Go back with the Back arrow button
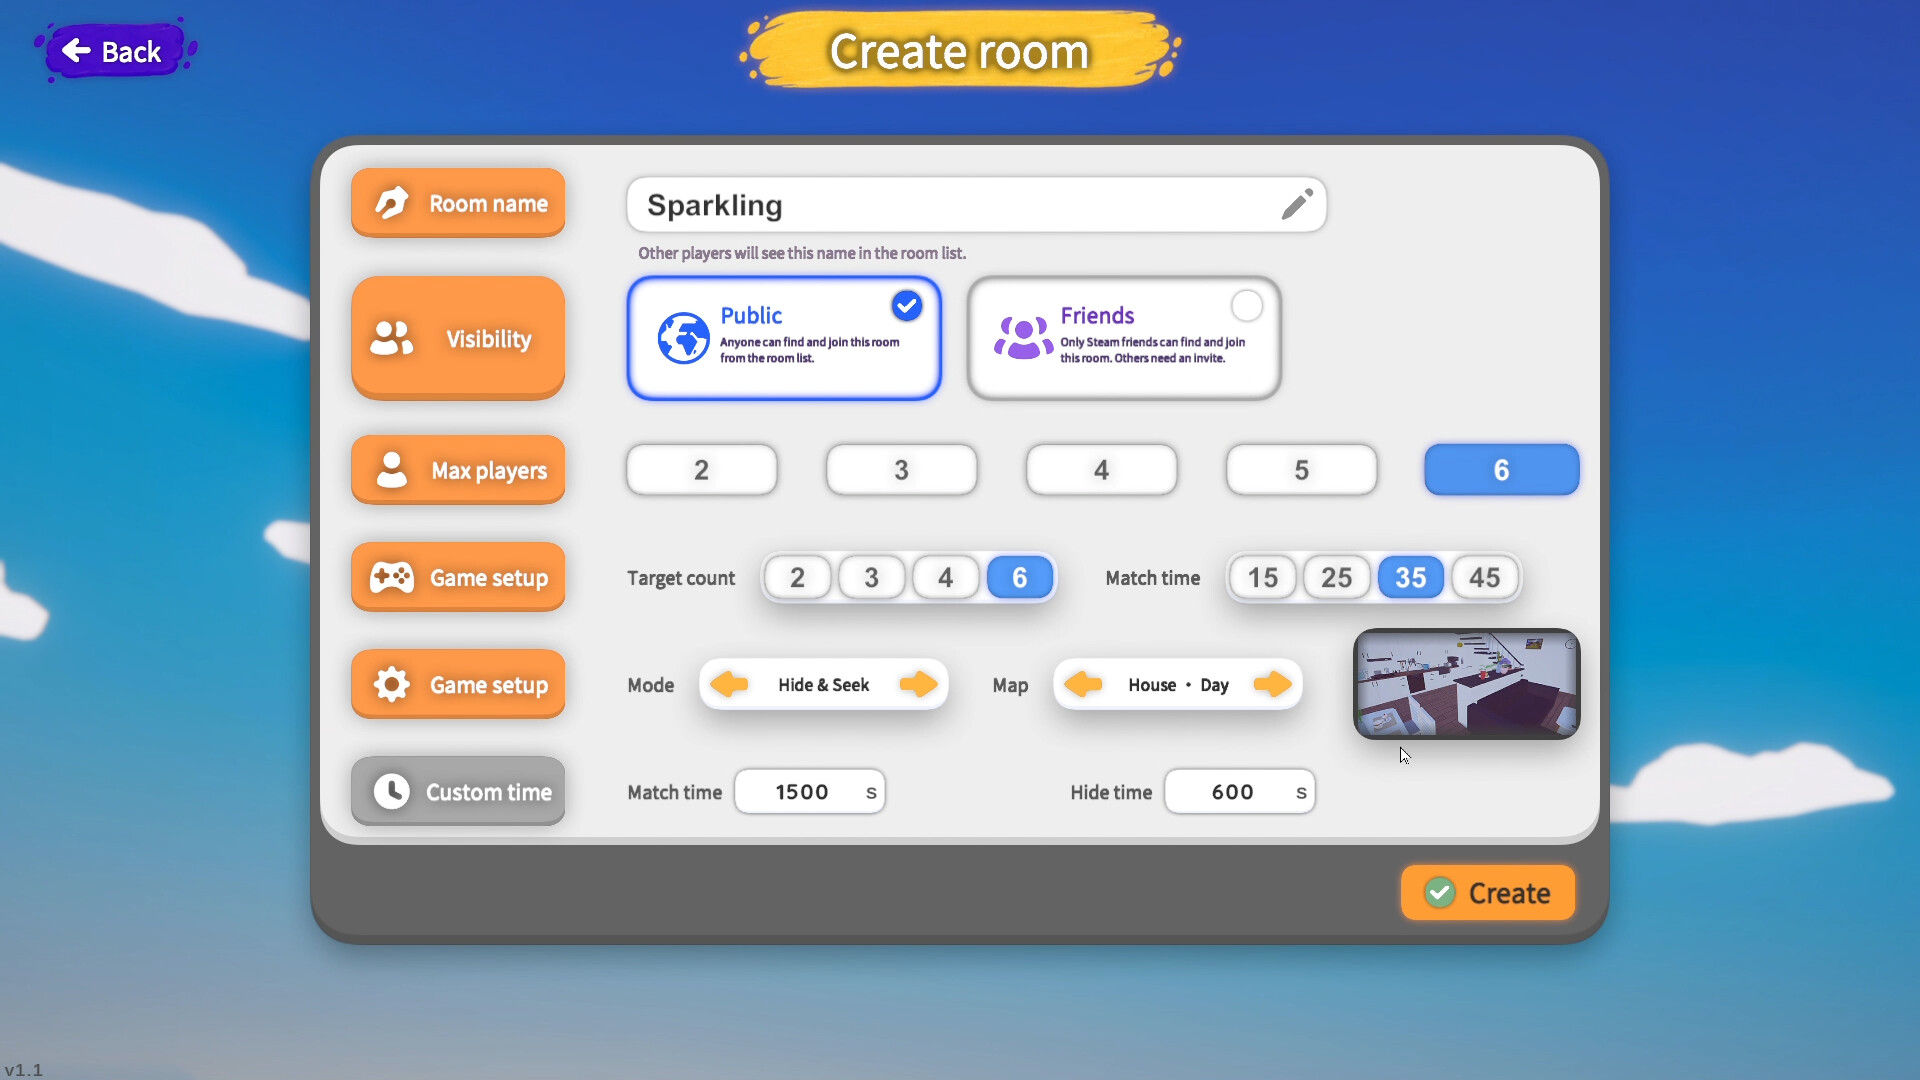The image size is (1920, 1080). [x=114, y=51]
